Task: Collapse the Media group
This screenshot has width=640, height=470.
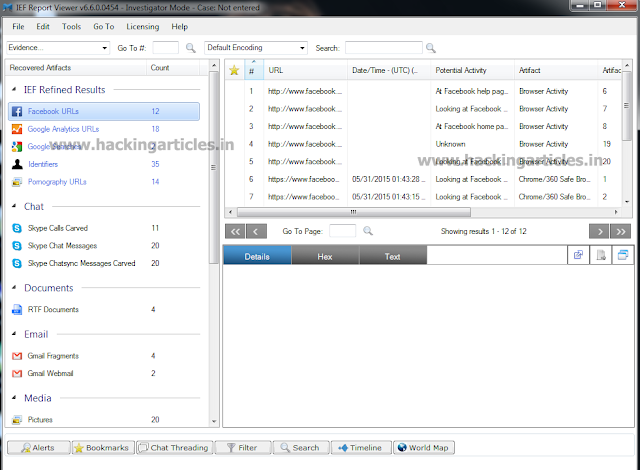Action: point(14,397)
